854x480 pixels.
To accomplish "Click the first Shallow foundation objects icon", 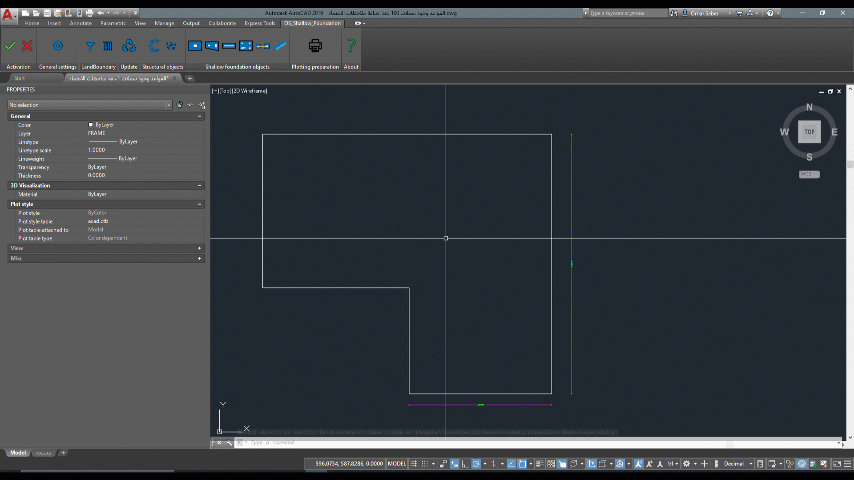I will click(196, 46).
